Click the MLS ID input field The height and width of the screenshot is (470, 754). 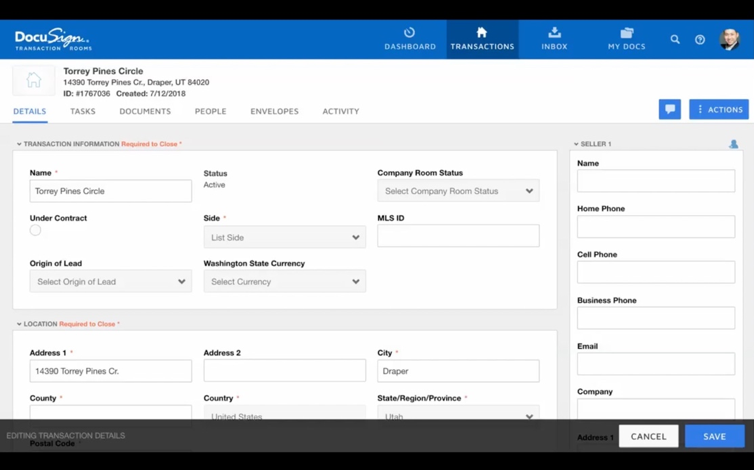(x=458, y=236)
